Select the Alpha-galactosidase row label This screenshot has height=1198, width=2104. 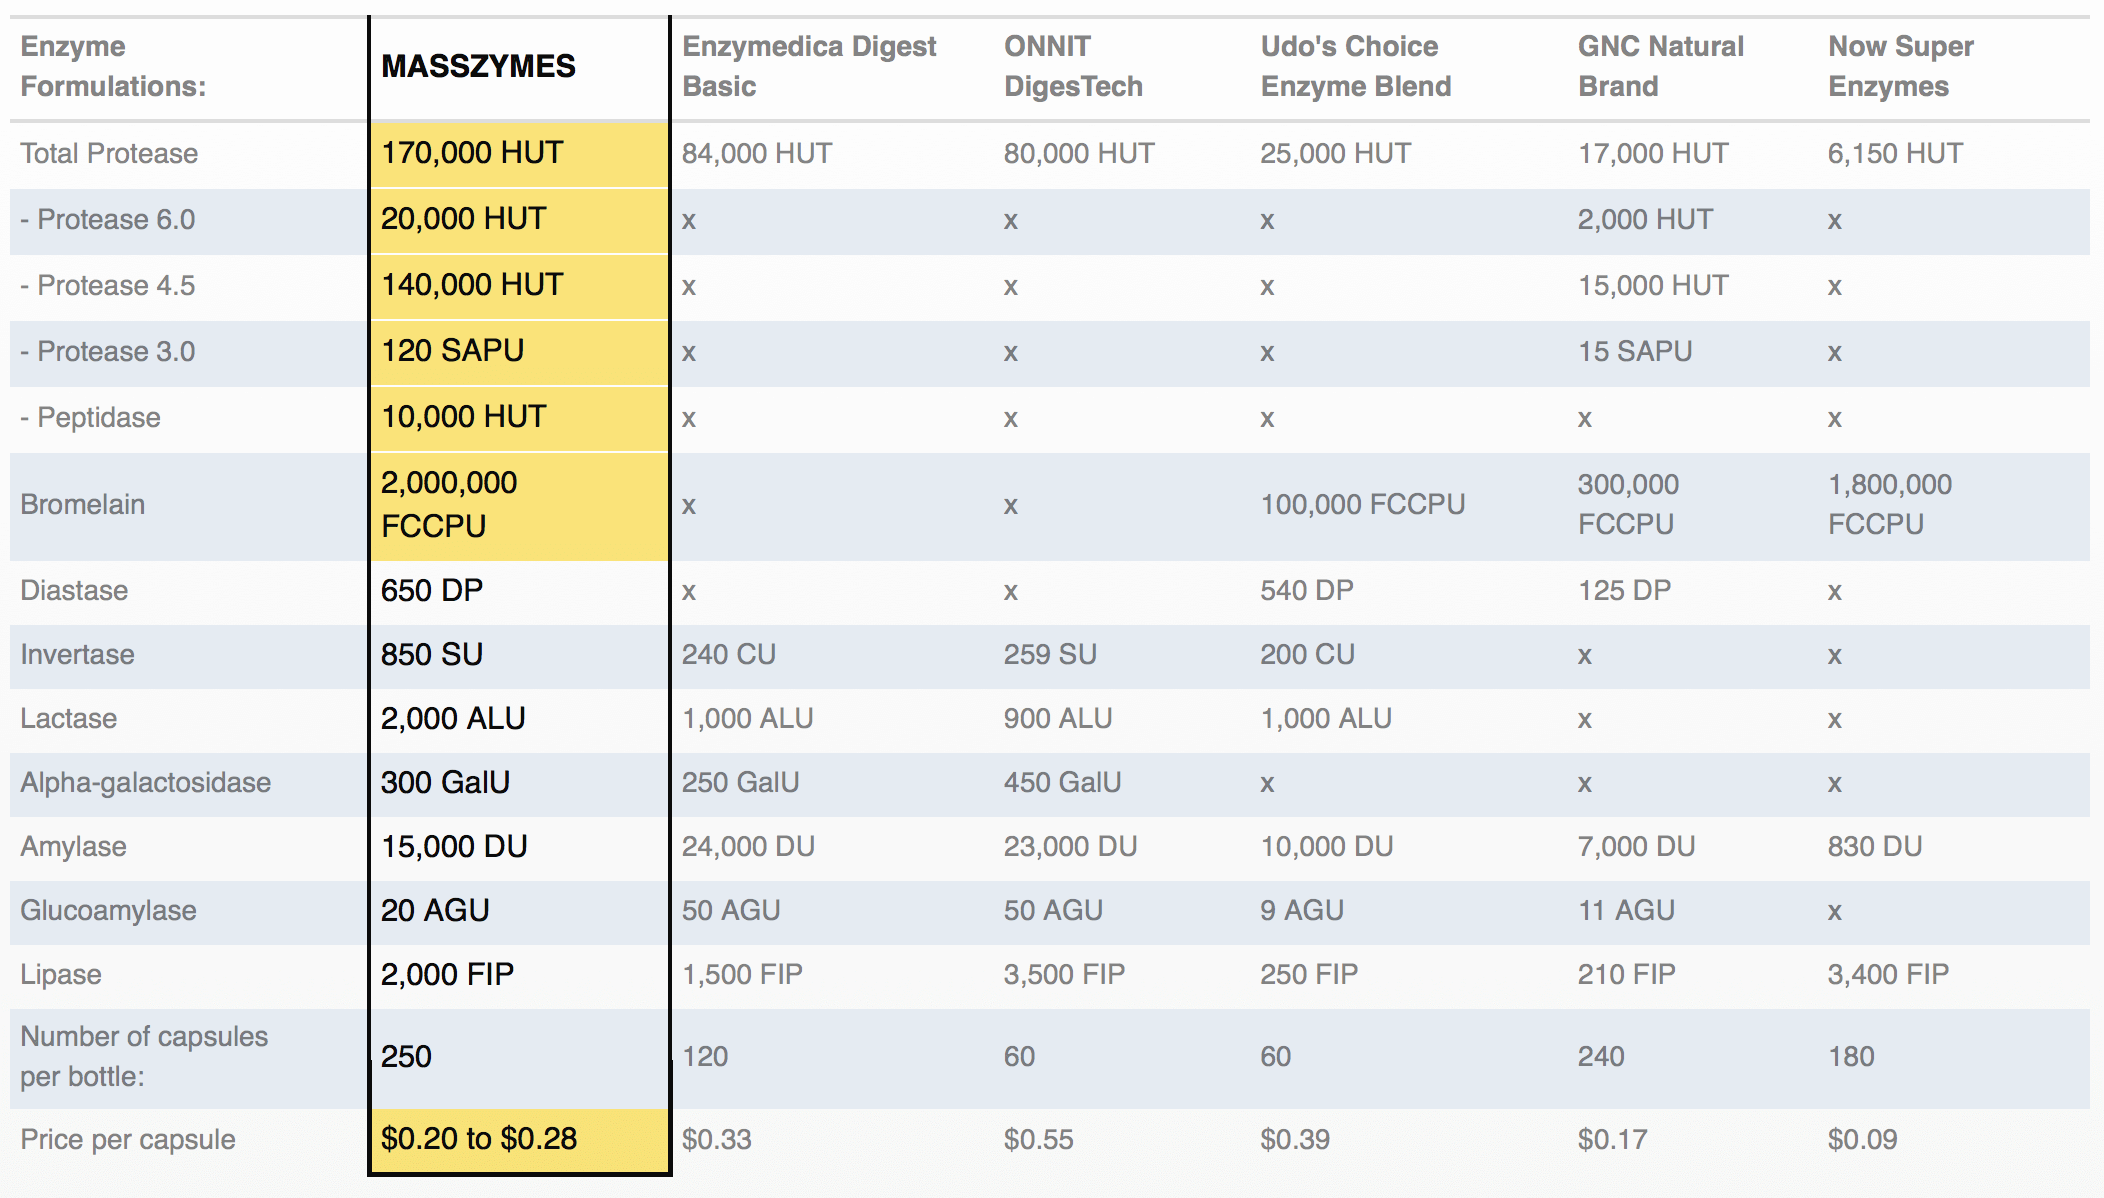coord(145,783)
